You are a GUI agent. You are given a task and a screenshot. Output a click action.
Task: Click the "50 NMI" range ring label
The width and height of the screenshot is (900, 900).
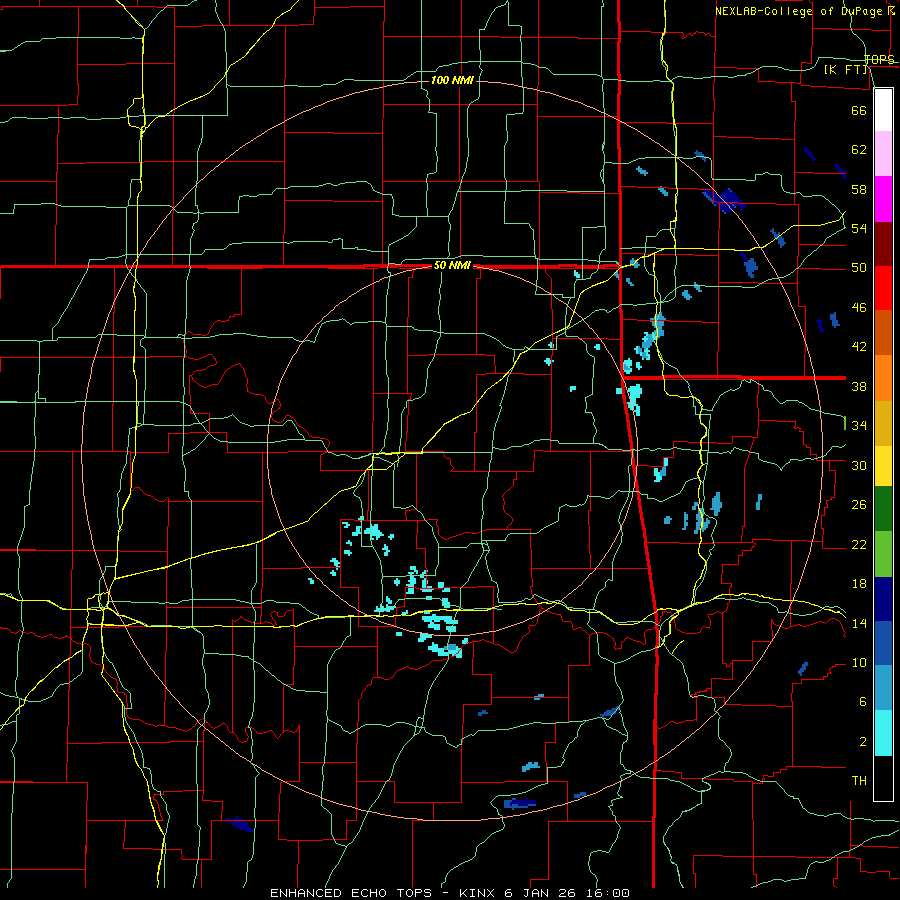(452, 266)
